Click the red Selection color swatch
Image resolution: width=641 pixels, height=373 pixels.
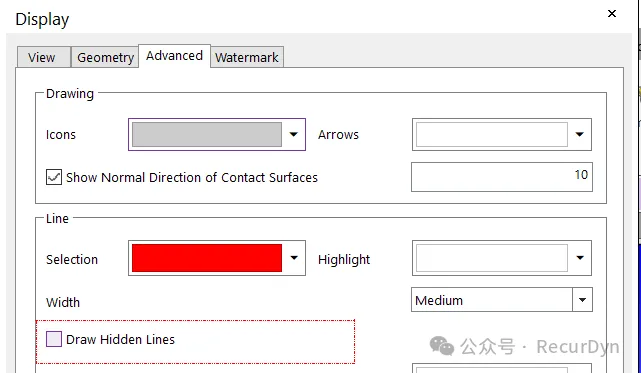click(x=207, y=258)
